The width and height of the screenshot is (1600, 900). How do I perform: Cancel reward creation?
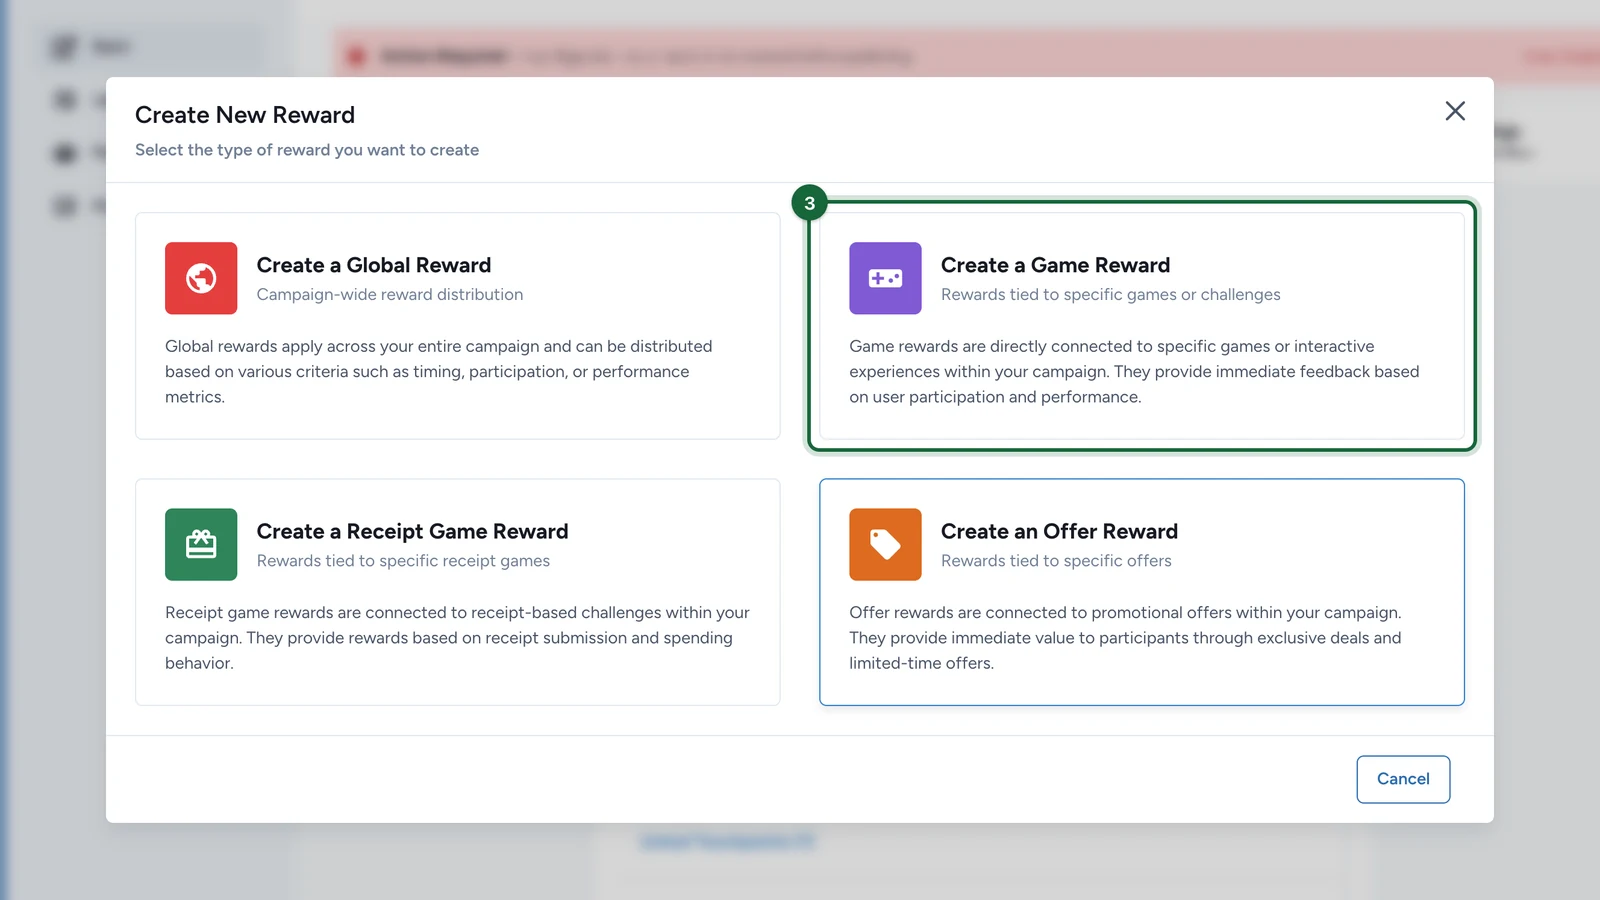(1403, 779)
